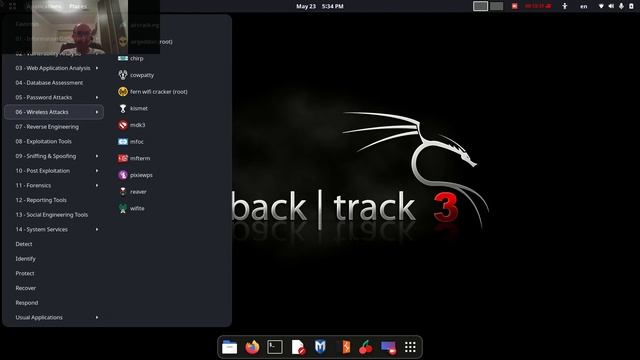The height and width of the screenshot is (360, 640).
Task: Expand Usual Applications submenu arrow
Action: click(x=97, y=318)
